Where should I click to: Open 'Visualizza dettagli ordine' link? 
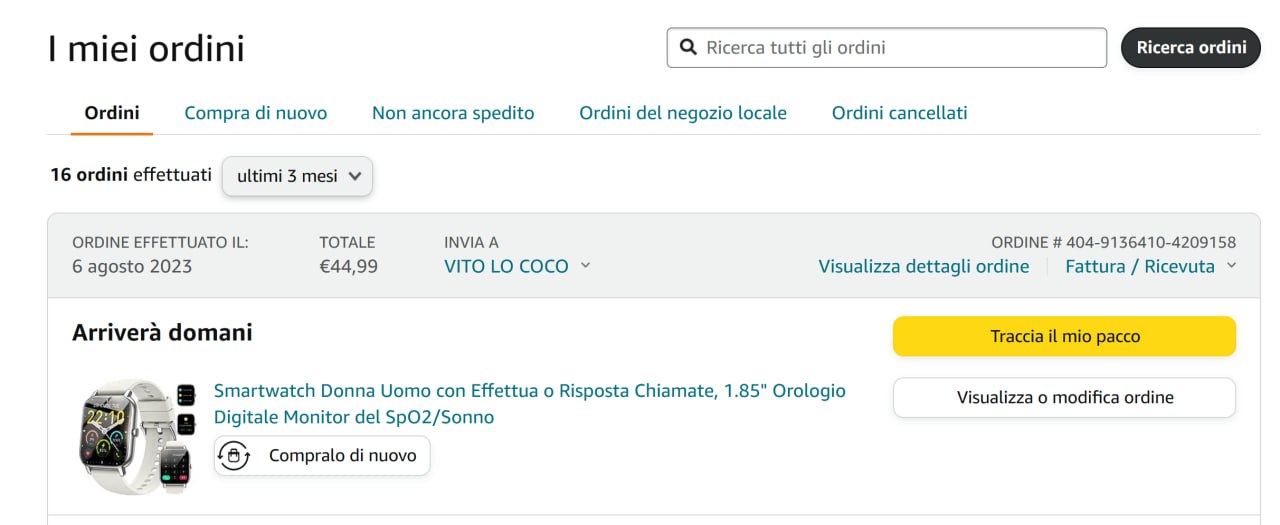pos(923,266)
